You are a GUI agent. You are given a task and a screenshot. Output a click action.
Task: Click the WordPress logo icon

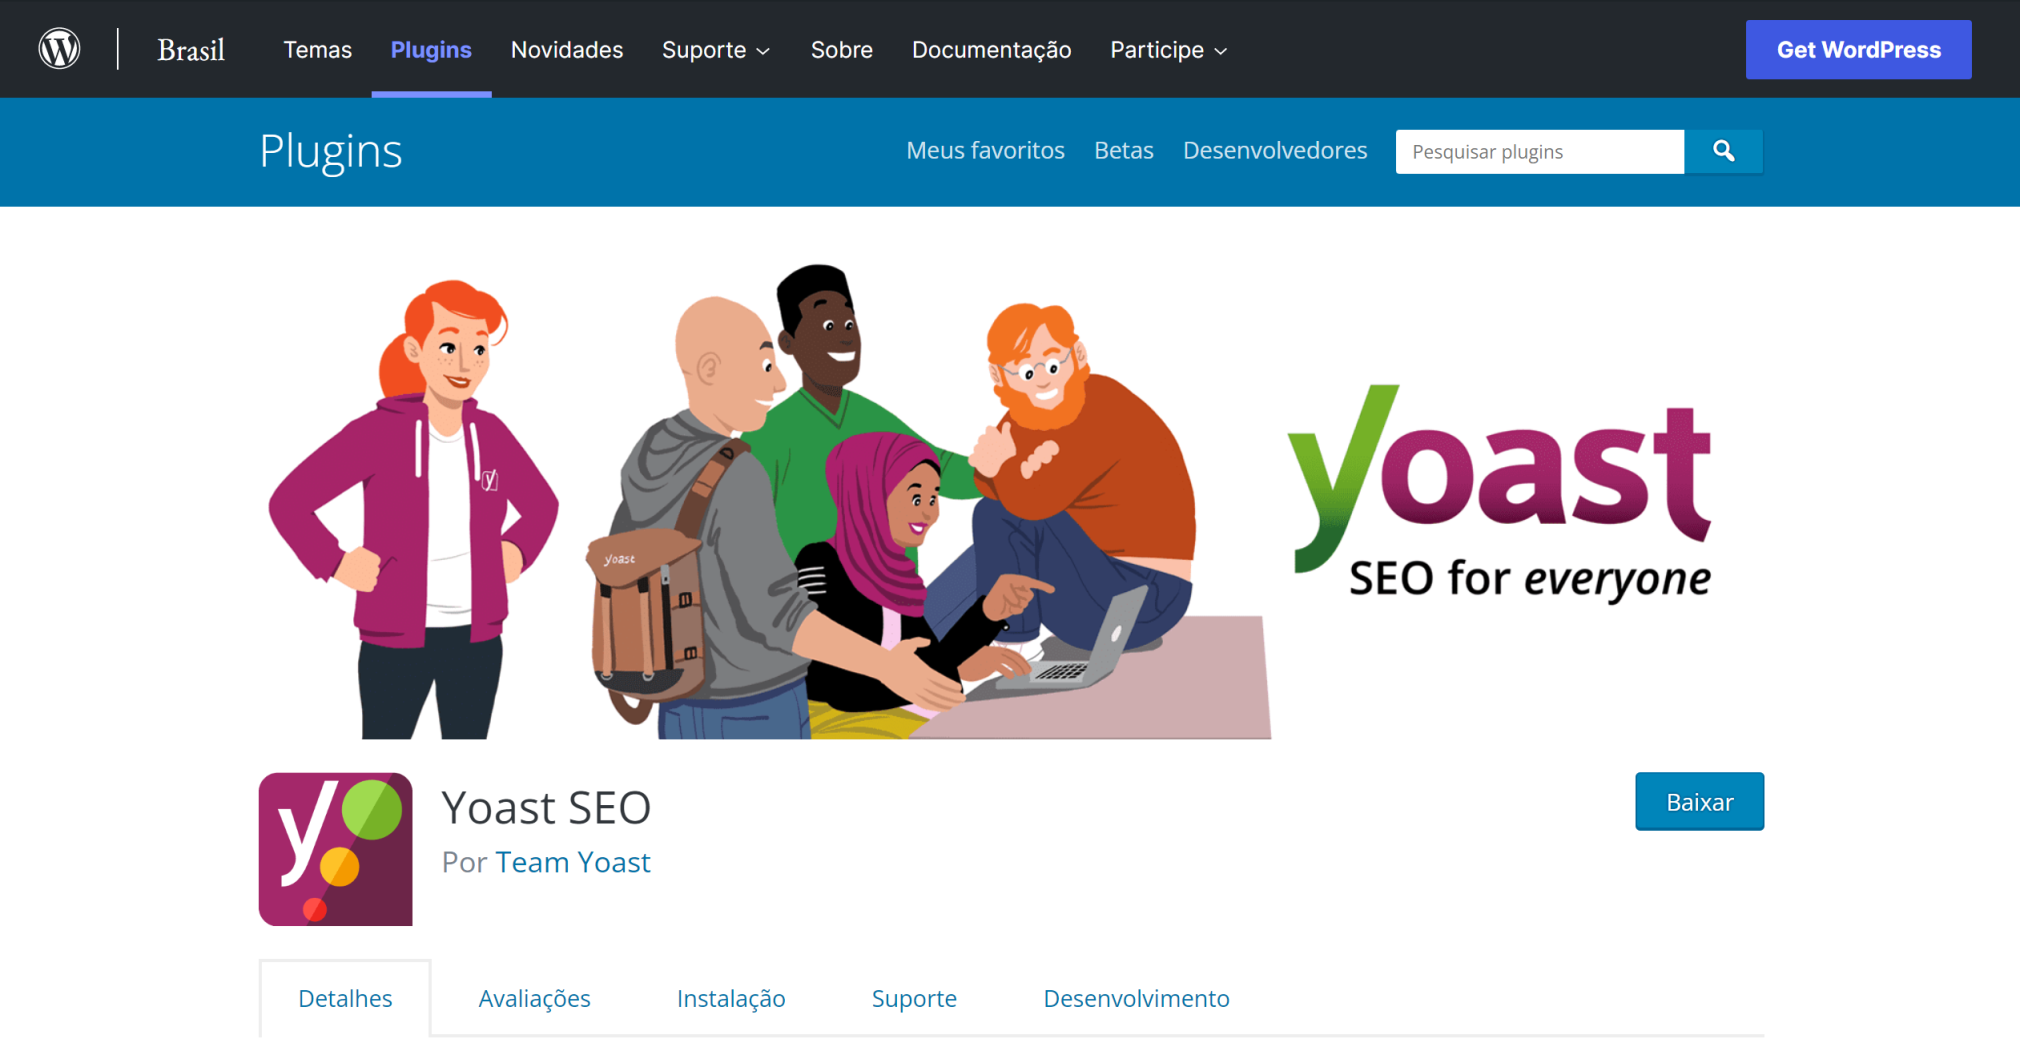[58, 48]
